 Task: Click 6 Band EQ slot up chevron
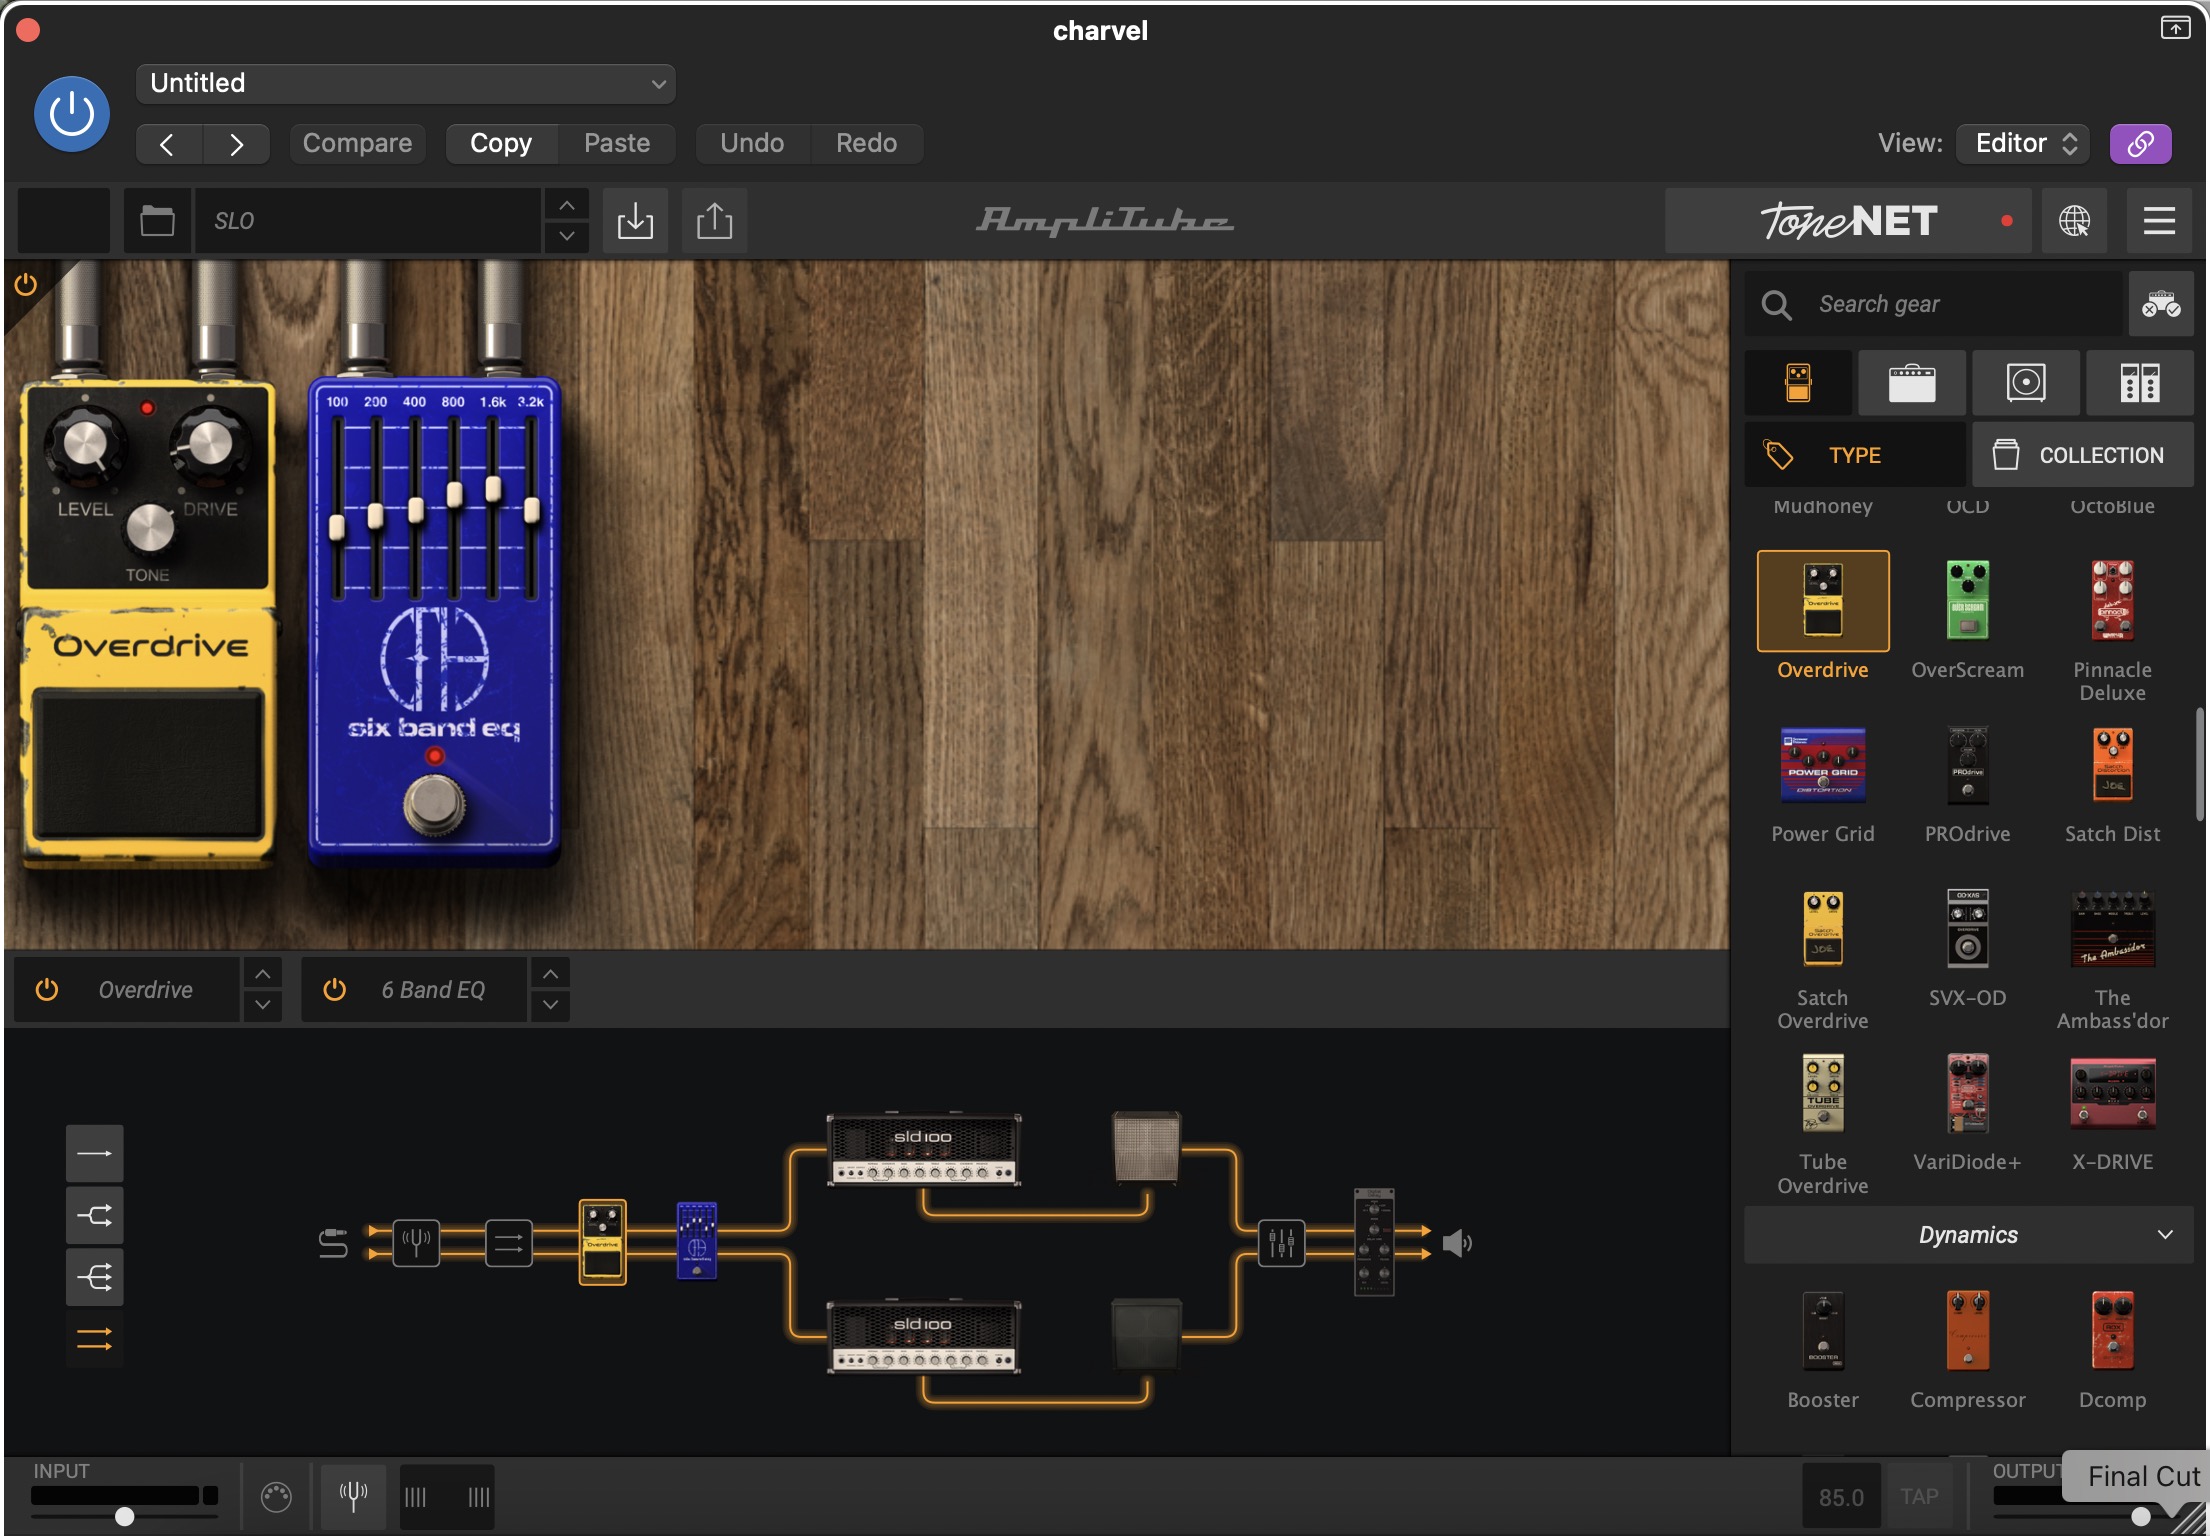[550, 974]
